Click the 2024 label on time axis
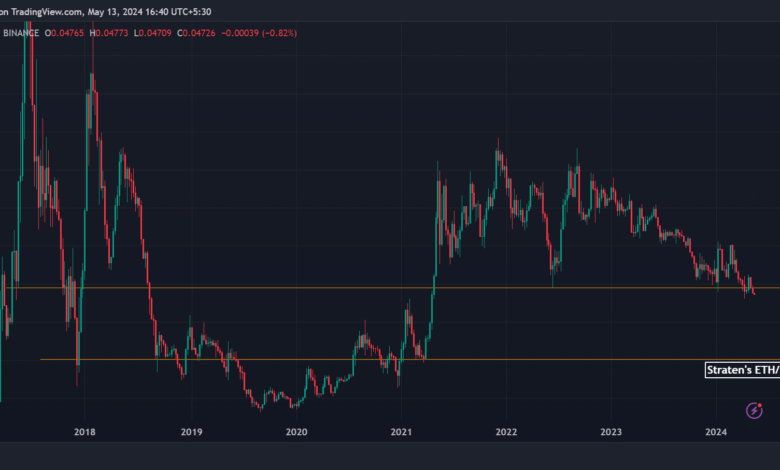This screenshot has width=780, height=470. point(716,432)
